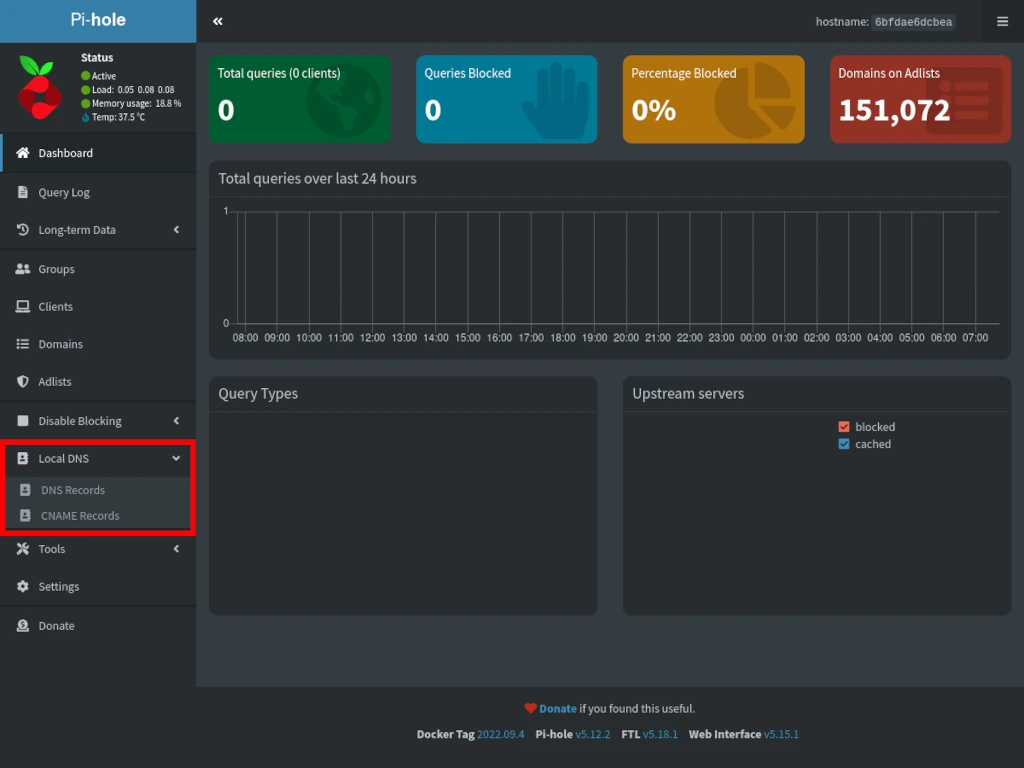
Task: Click the temperature droplet icon
Action: point(86,118)
